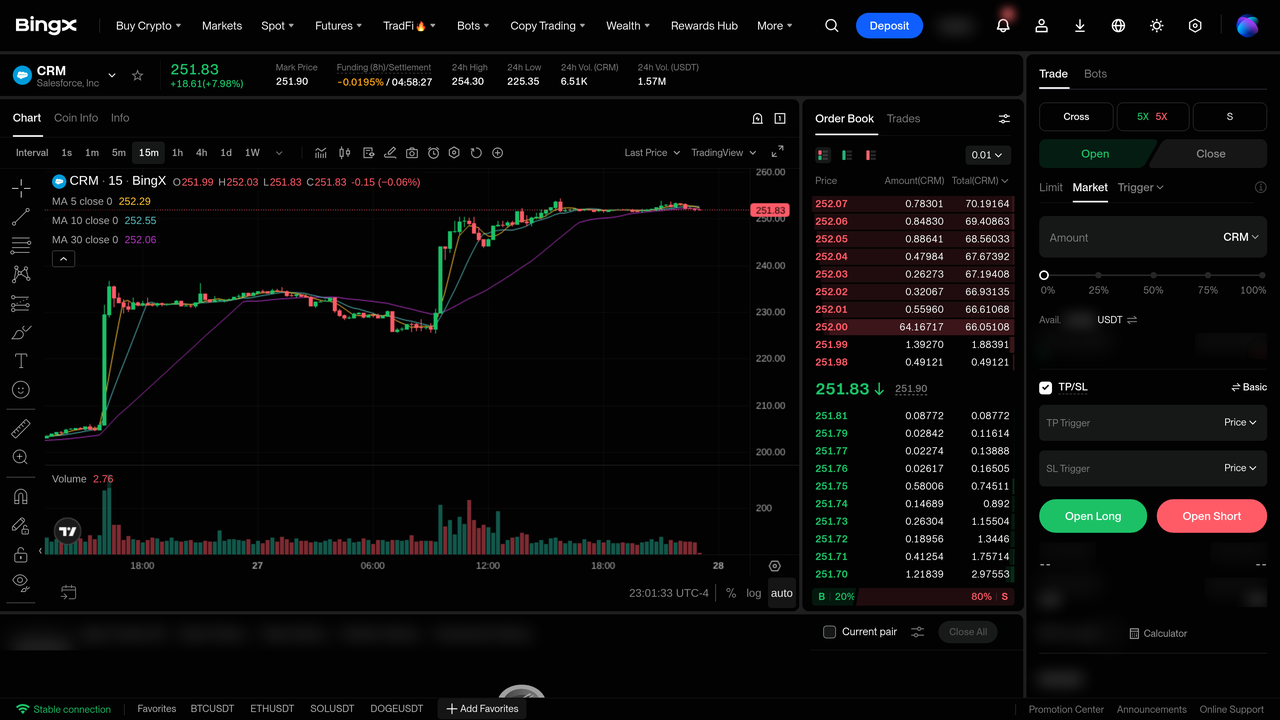
Task: Open the alarm clock alert icon
Action: point(433,153)
